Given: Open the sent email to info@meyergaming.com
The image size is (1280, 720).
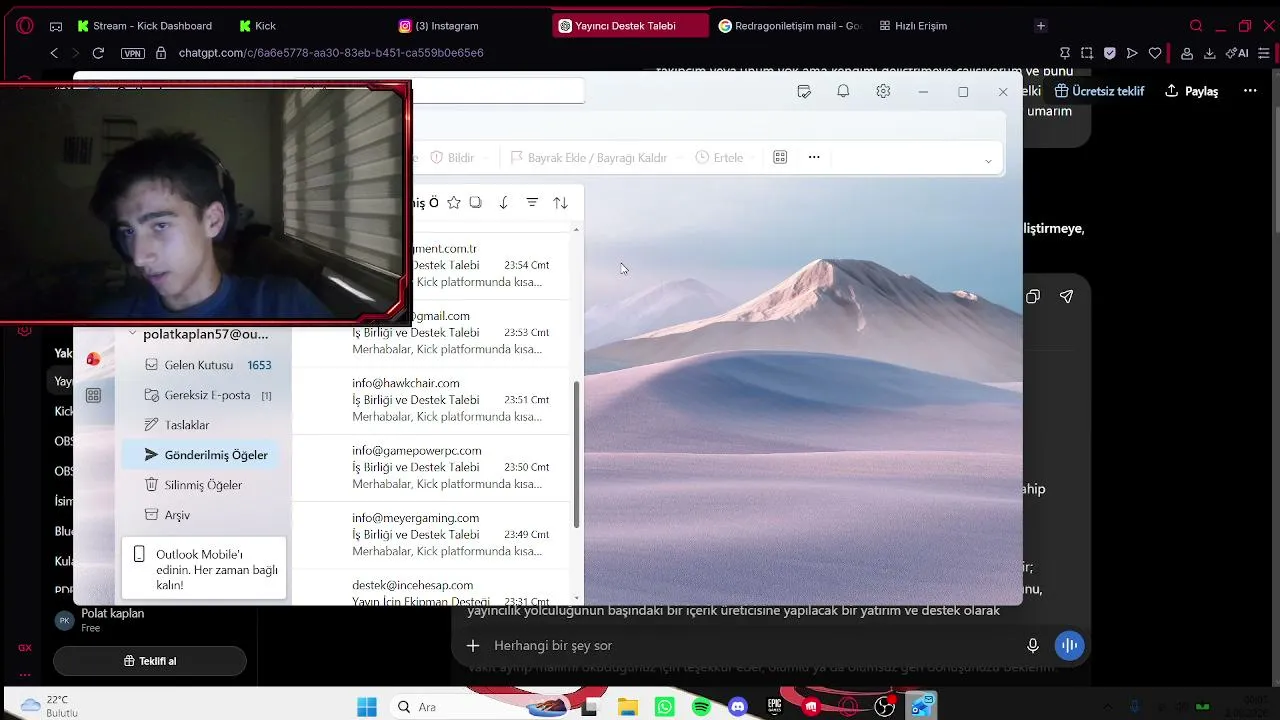Looking at the screenshot, I should [x=432, y=535].
